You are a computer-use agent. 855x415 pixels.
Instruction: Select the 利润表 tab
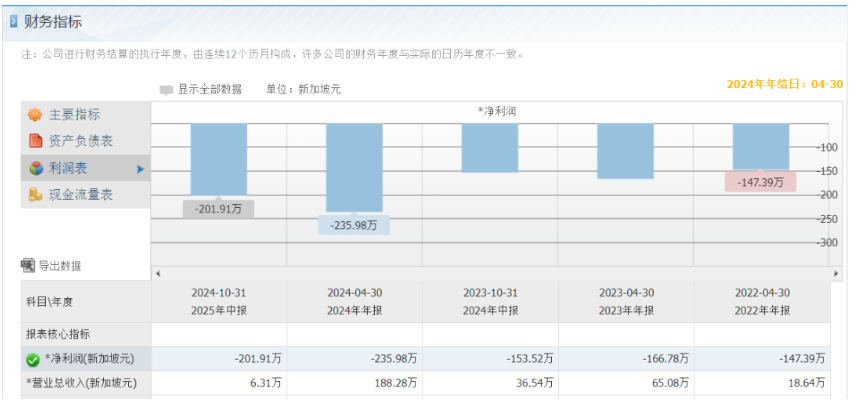tap(86, 168)
